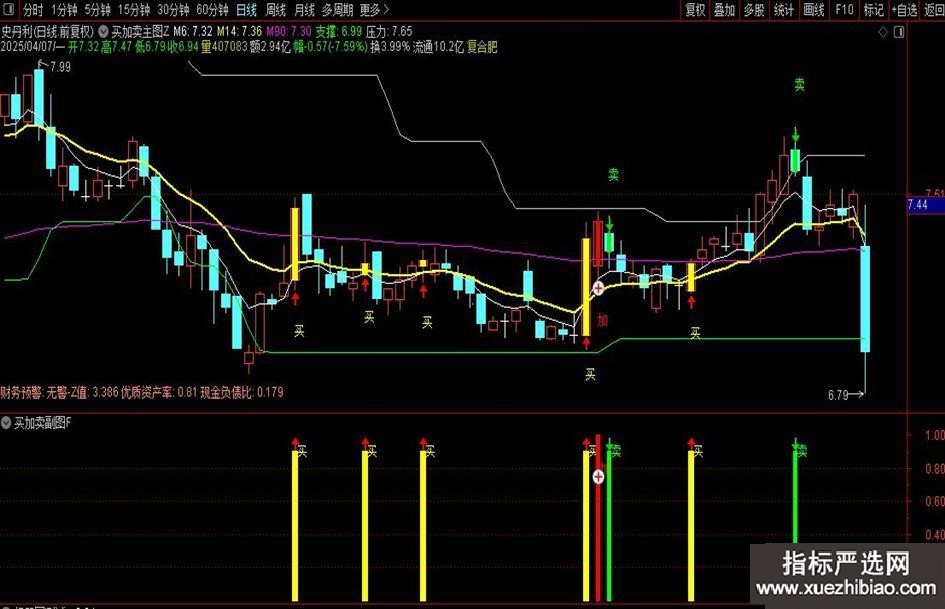Click the date 2025/04/07 in info line
Viewport: 945px width, 609px height.
(x=28, y=47)
